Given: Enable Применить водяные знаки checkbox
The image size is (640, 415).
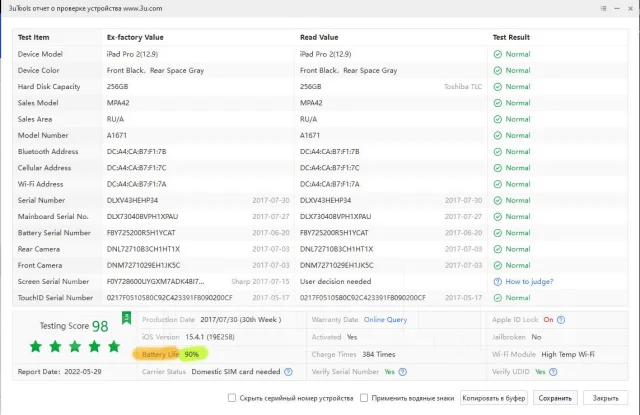Looking at the screenshot, I should click(x=364, y=397).
